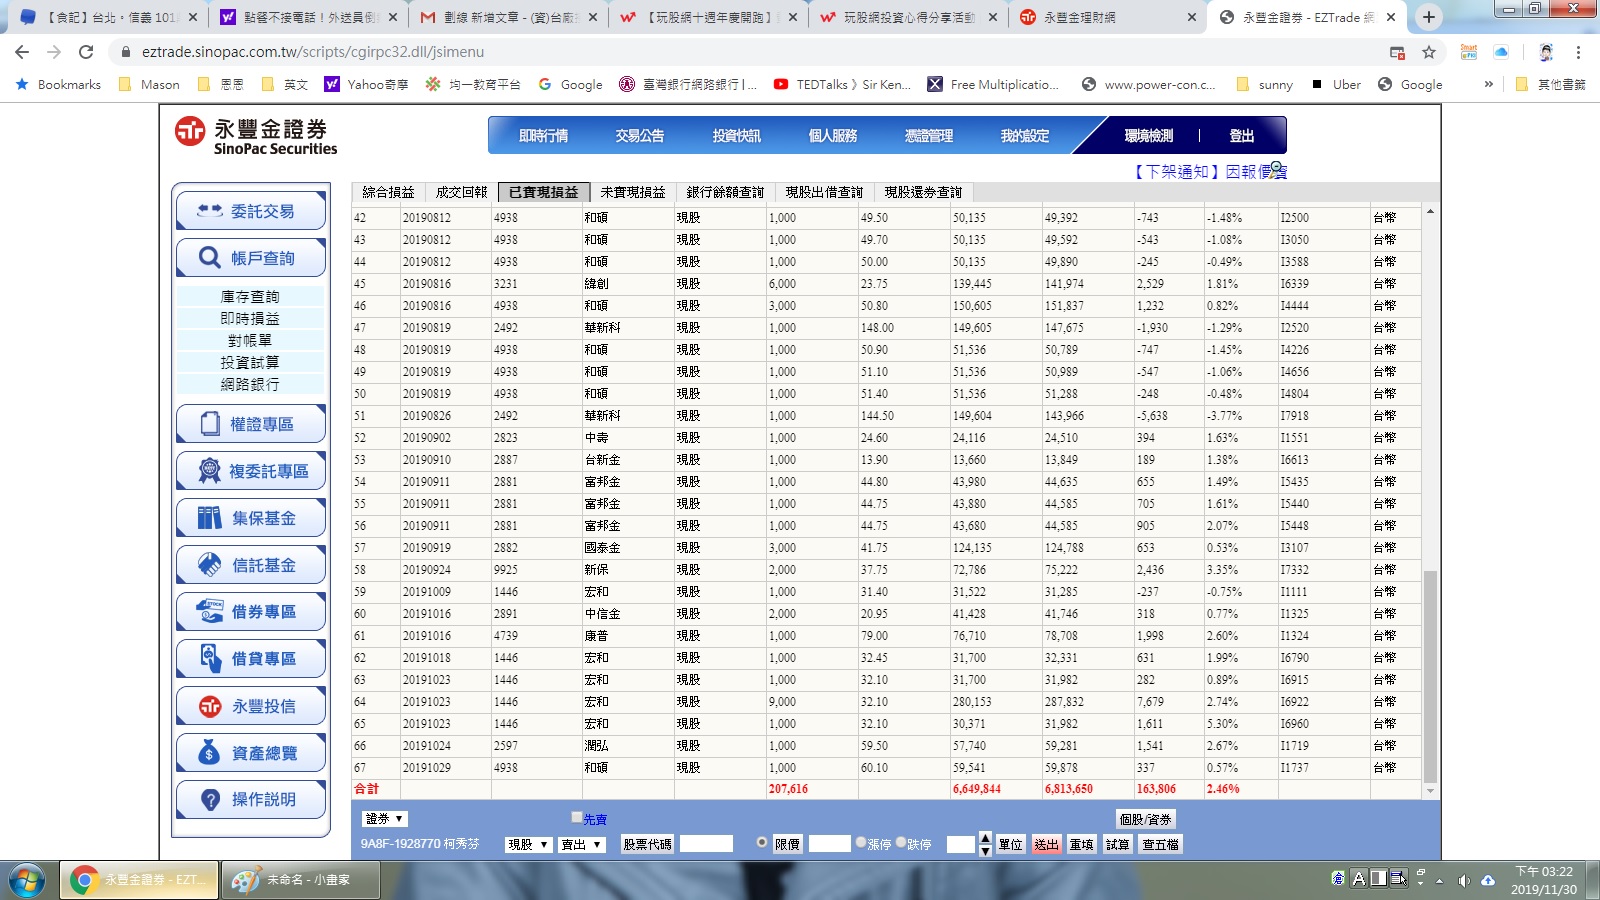Open the 借券專區 securities lending section

pyautogui.click(x=251, y=612)
